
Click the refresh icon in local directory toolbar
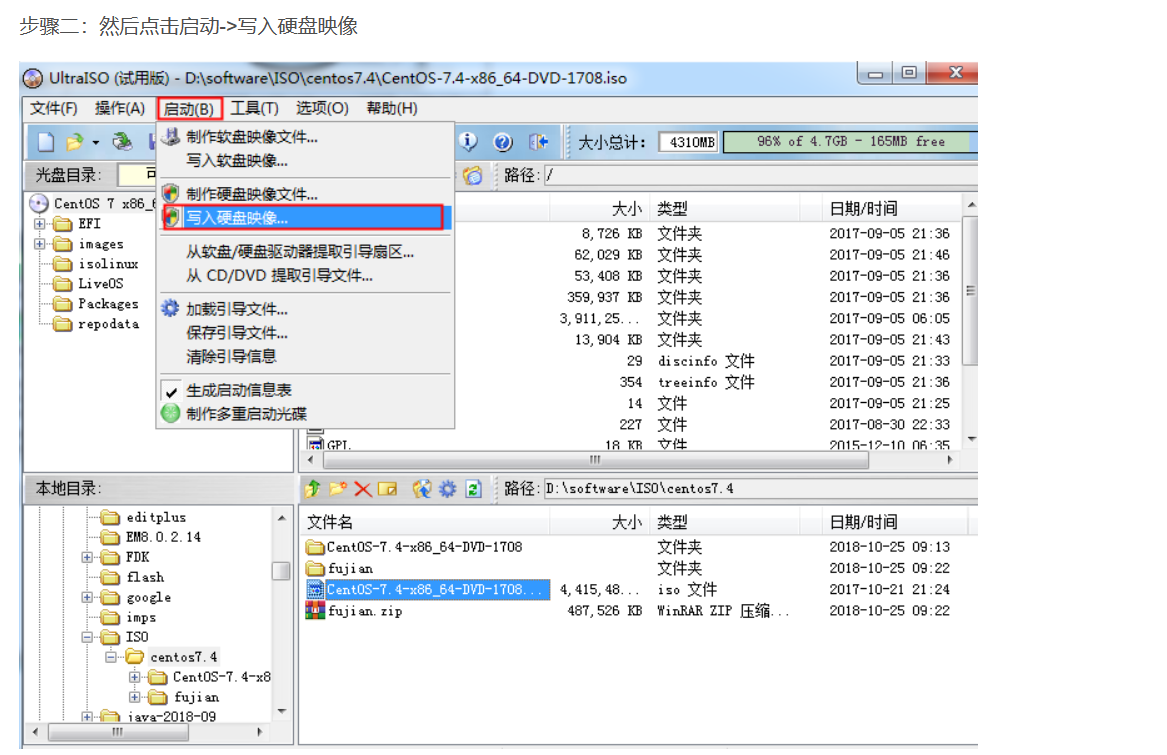point(473,489)
